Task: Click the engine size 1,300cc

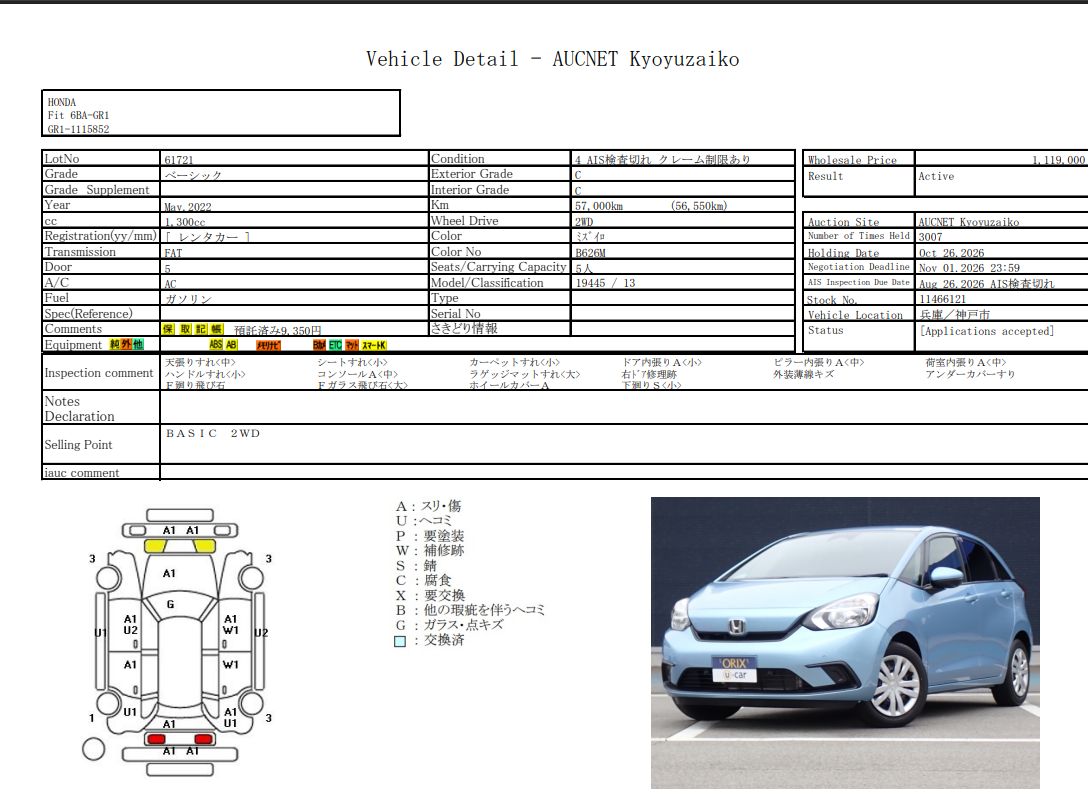Action: [x=185, y=222]
